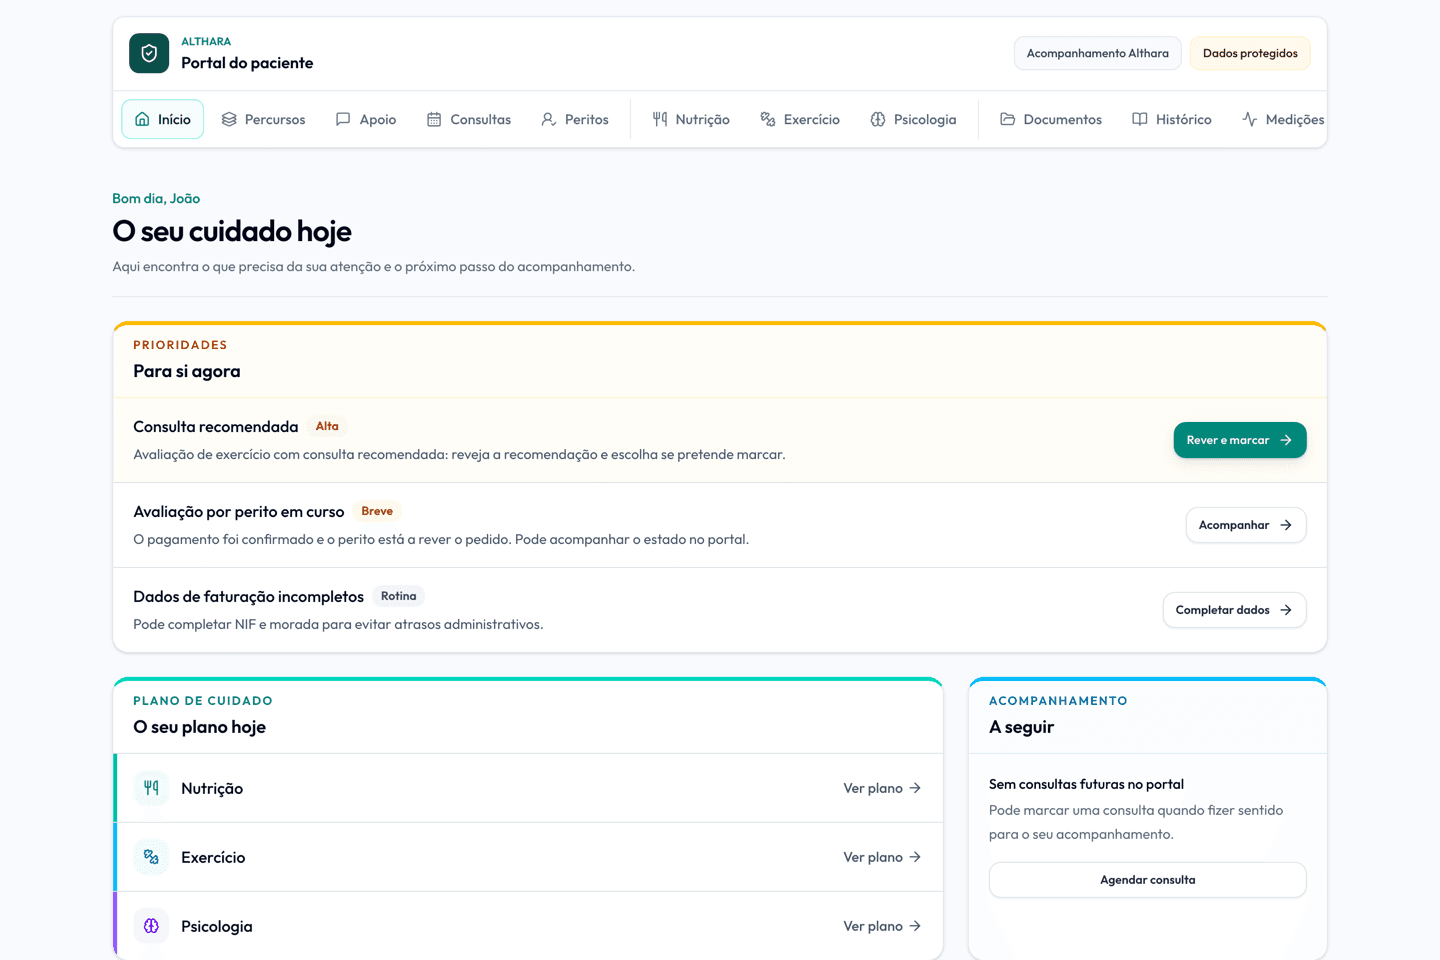Open the Apoio tab
This screenshot has width=1440, height=960.
[366, 119]
